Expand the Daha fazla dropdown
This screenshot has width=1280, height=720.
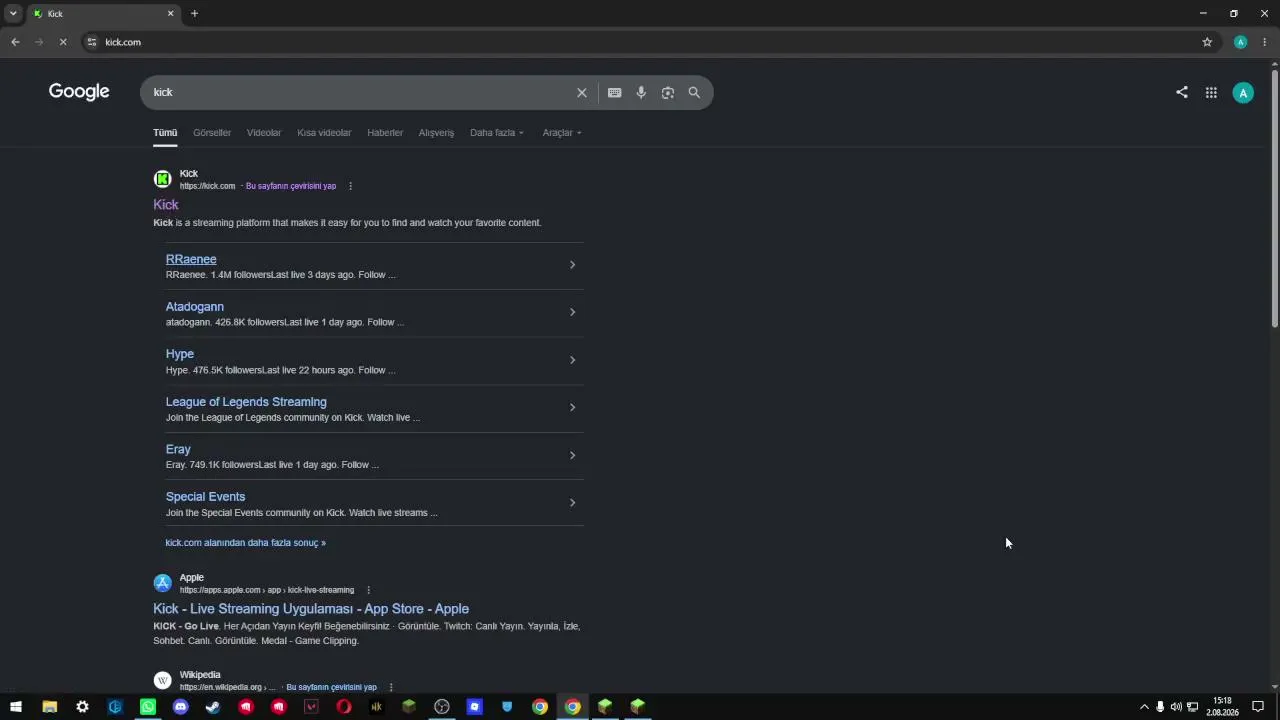pyautogui.click(x=497, y=133)
